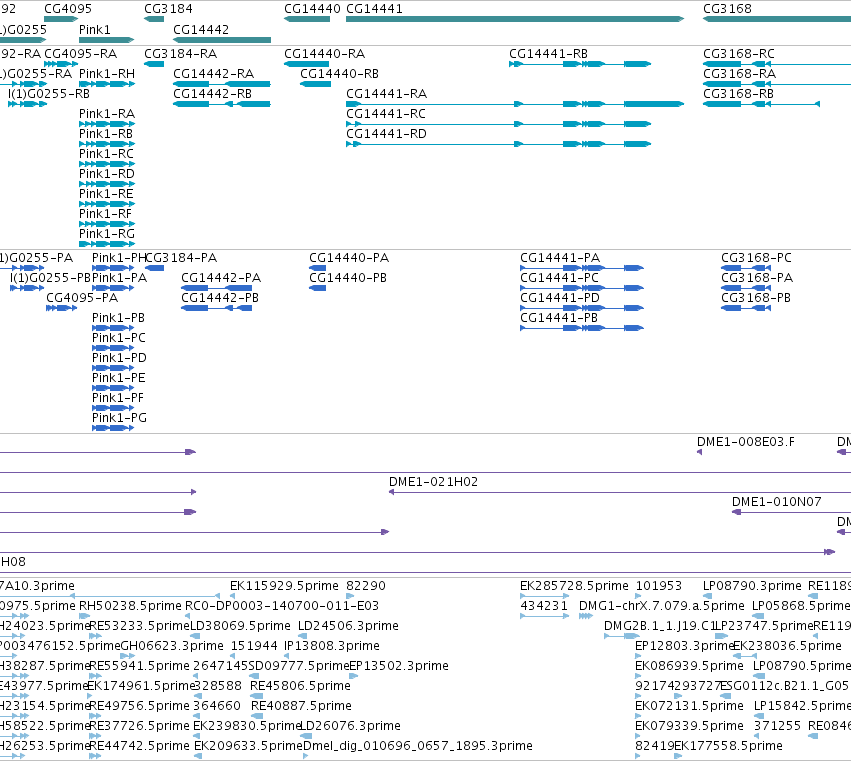Image resolution: width=851 pixels, height=761 pixels.
Task: Open the CG3168-RB transcript label
Action: click(739, 94)
